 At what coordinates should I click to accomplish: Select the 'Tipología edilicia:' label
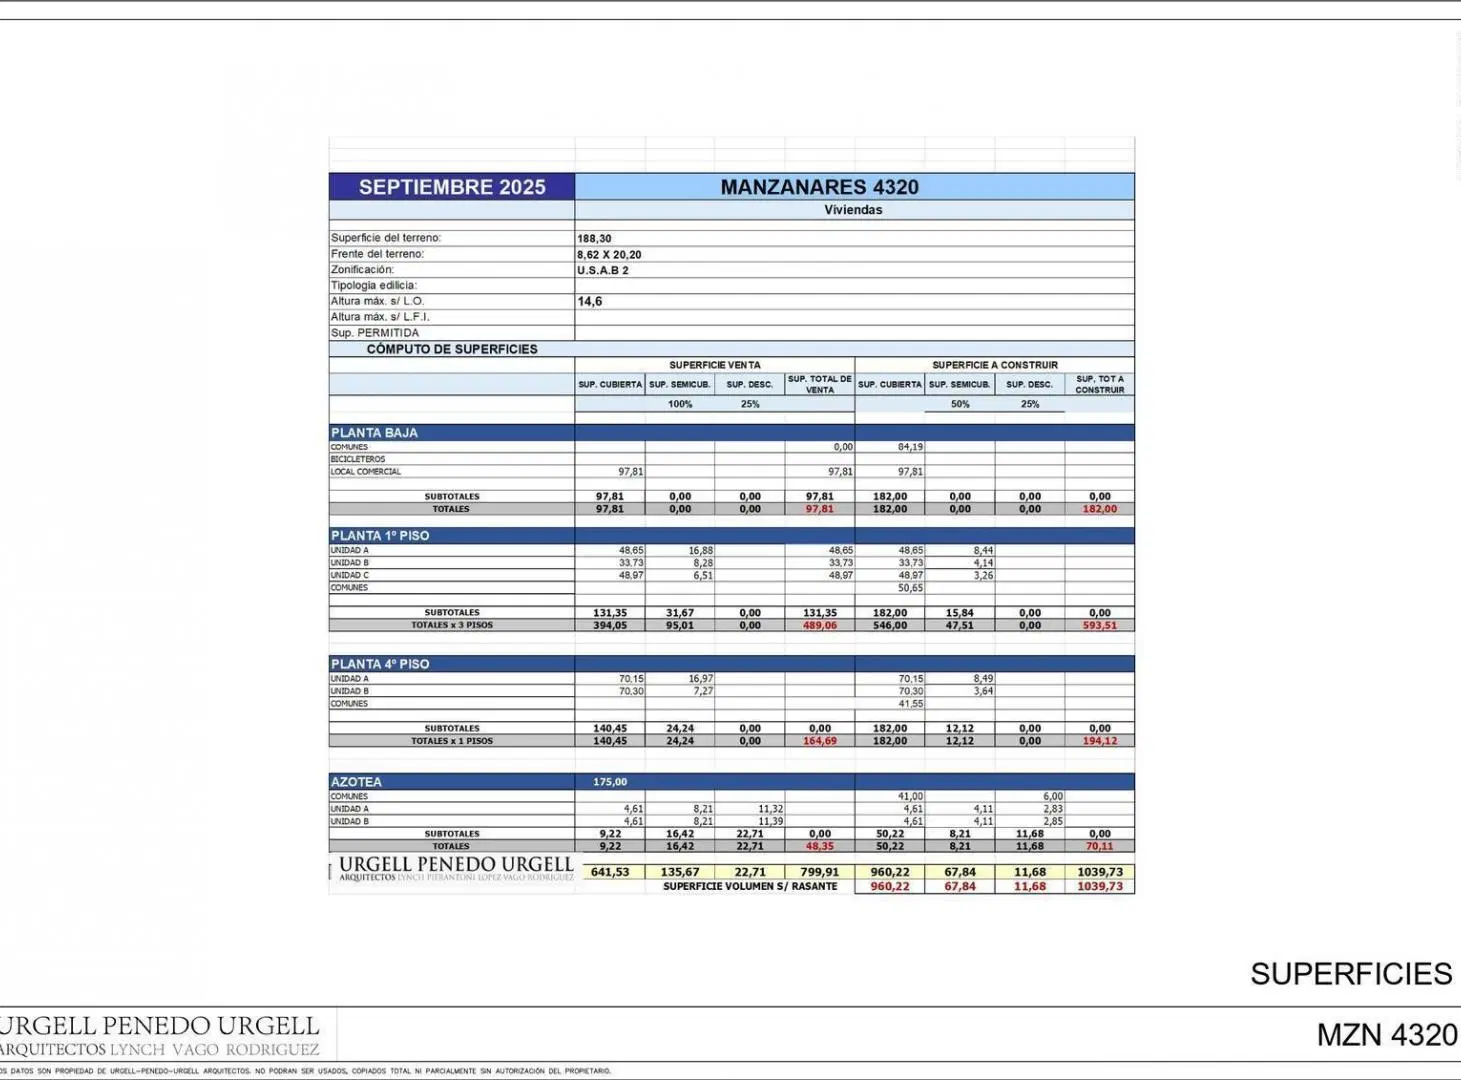coord(374,286)
